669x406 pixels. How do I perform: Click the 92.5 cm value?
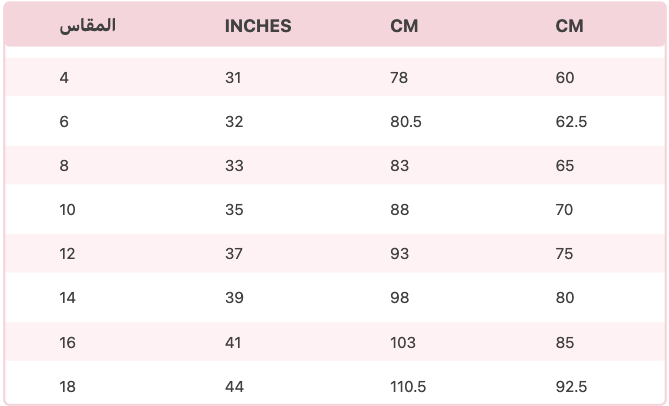click(571, 386)
